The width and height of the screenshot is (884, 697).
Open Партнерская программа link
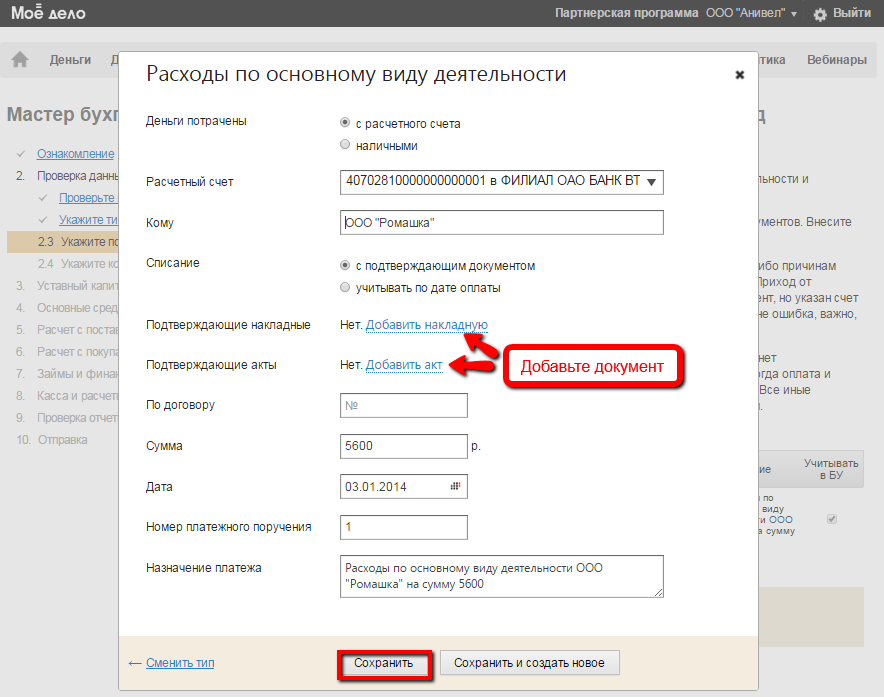(626, 13)
